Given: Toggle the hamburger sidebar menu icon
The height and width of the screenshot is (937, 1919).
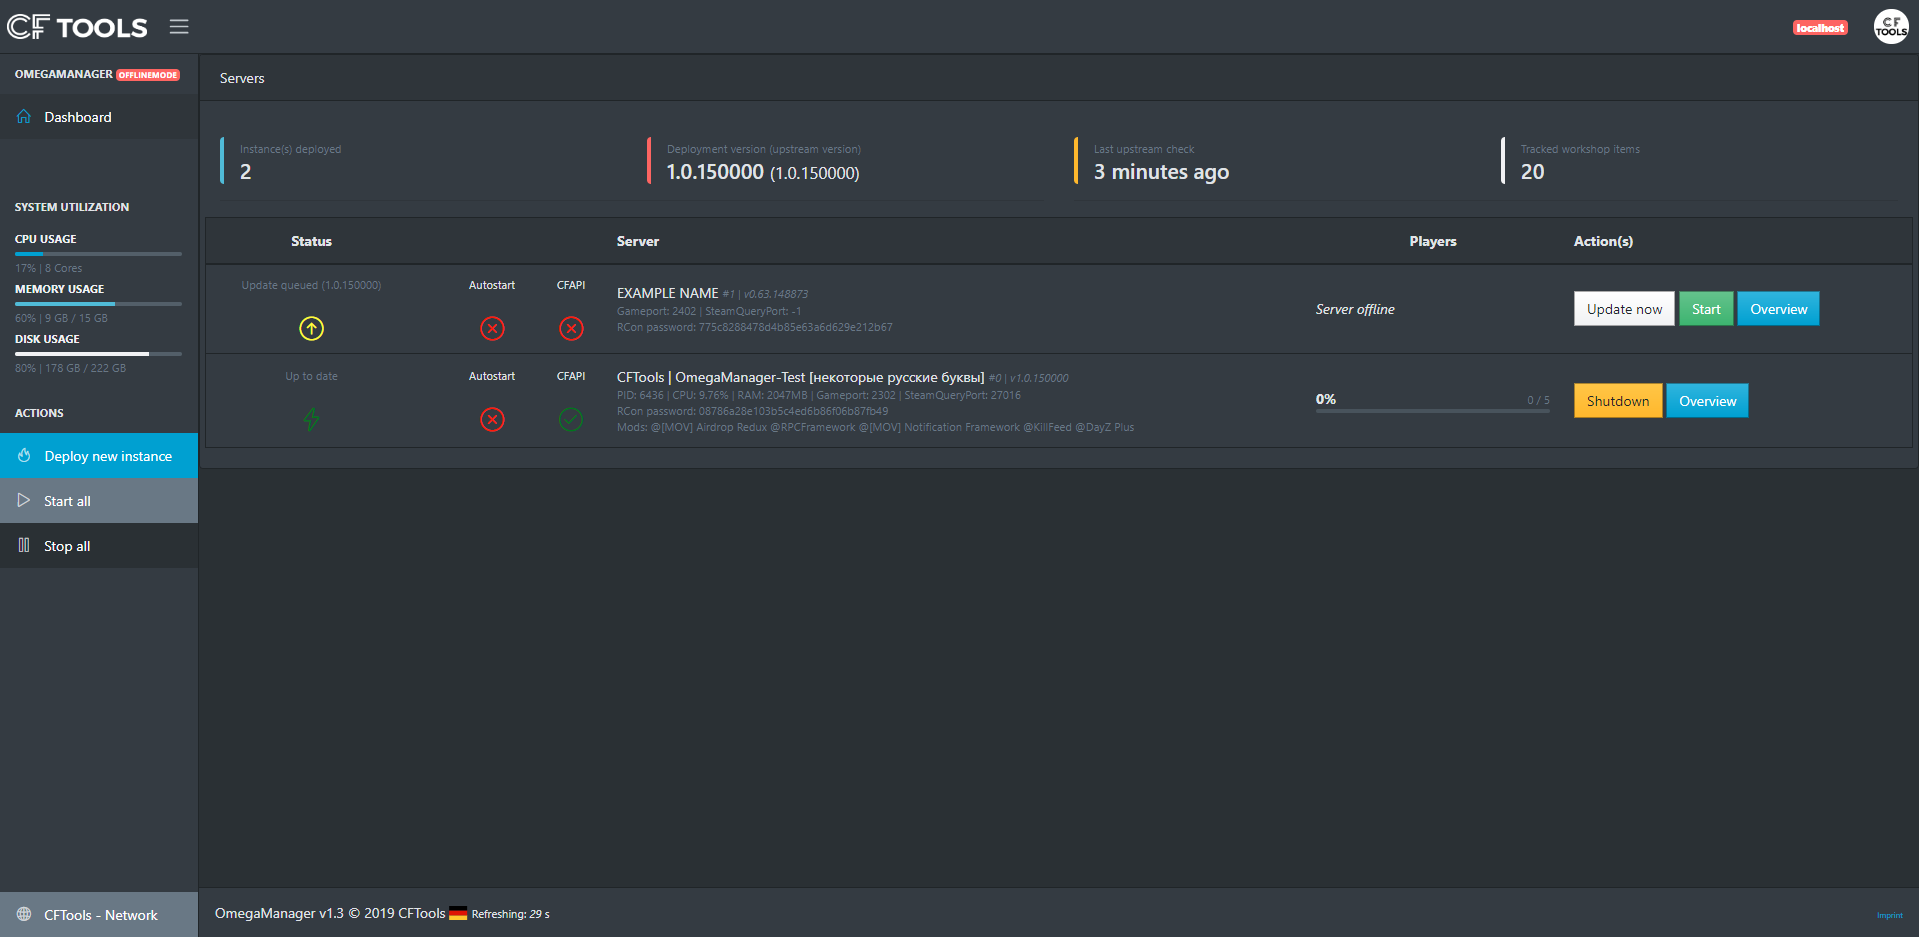Looking at the screenshot, I should pyautogui.click(x=179, y=27).
